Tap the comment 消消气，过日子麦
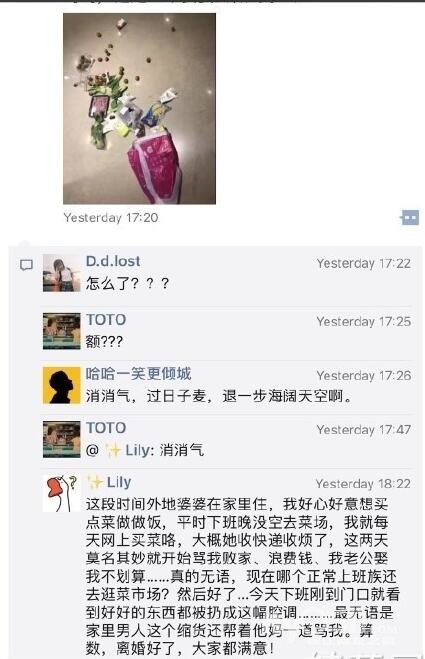 point(219,396)
